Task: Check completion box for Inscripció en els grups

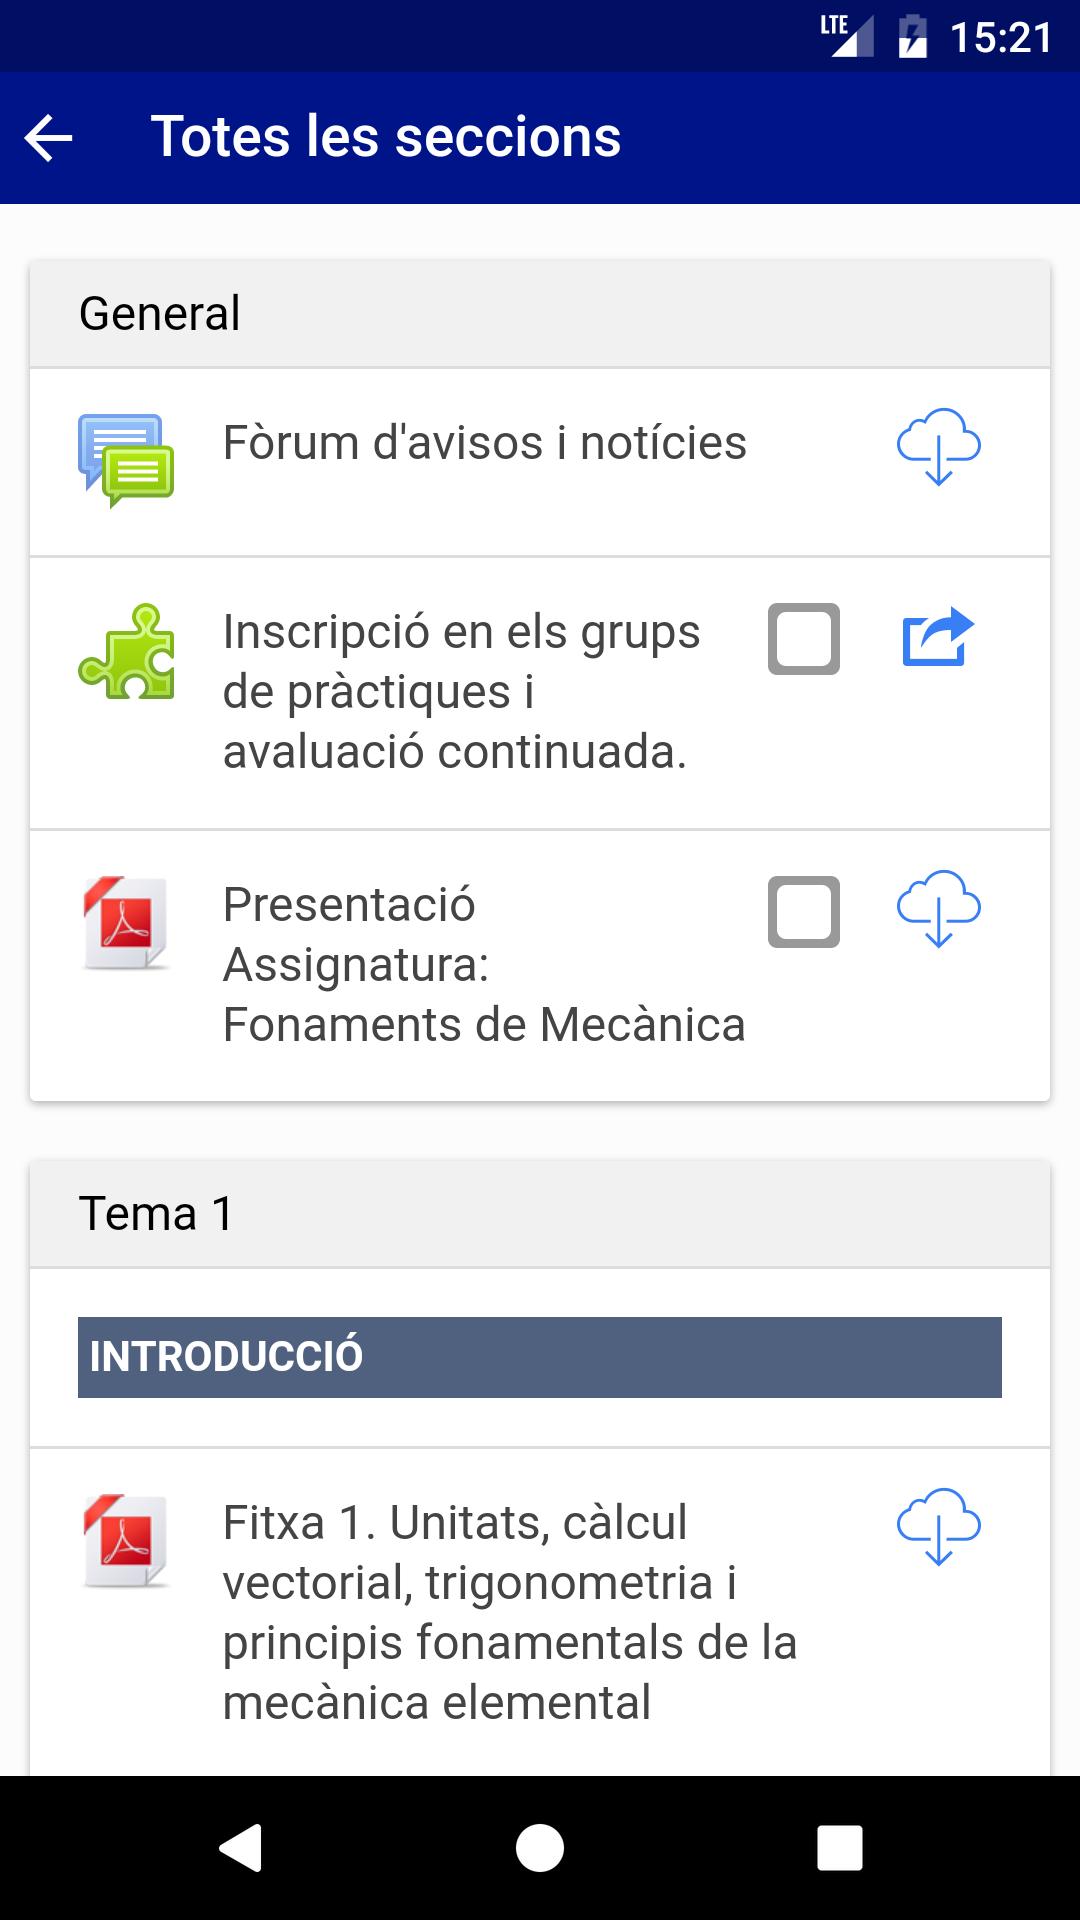Action: [x=804, y=639]
